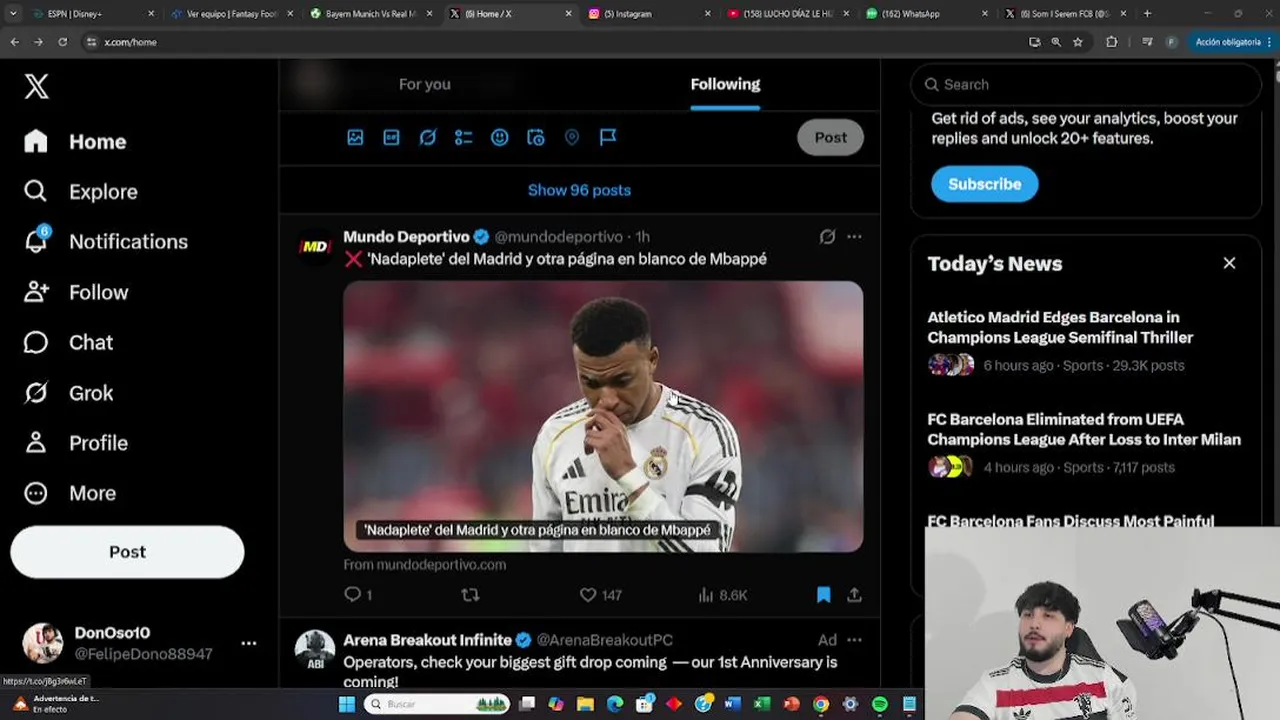Open Excel from the taskbar
The image size is (1280, 720).
[762, 704]
